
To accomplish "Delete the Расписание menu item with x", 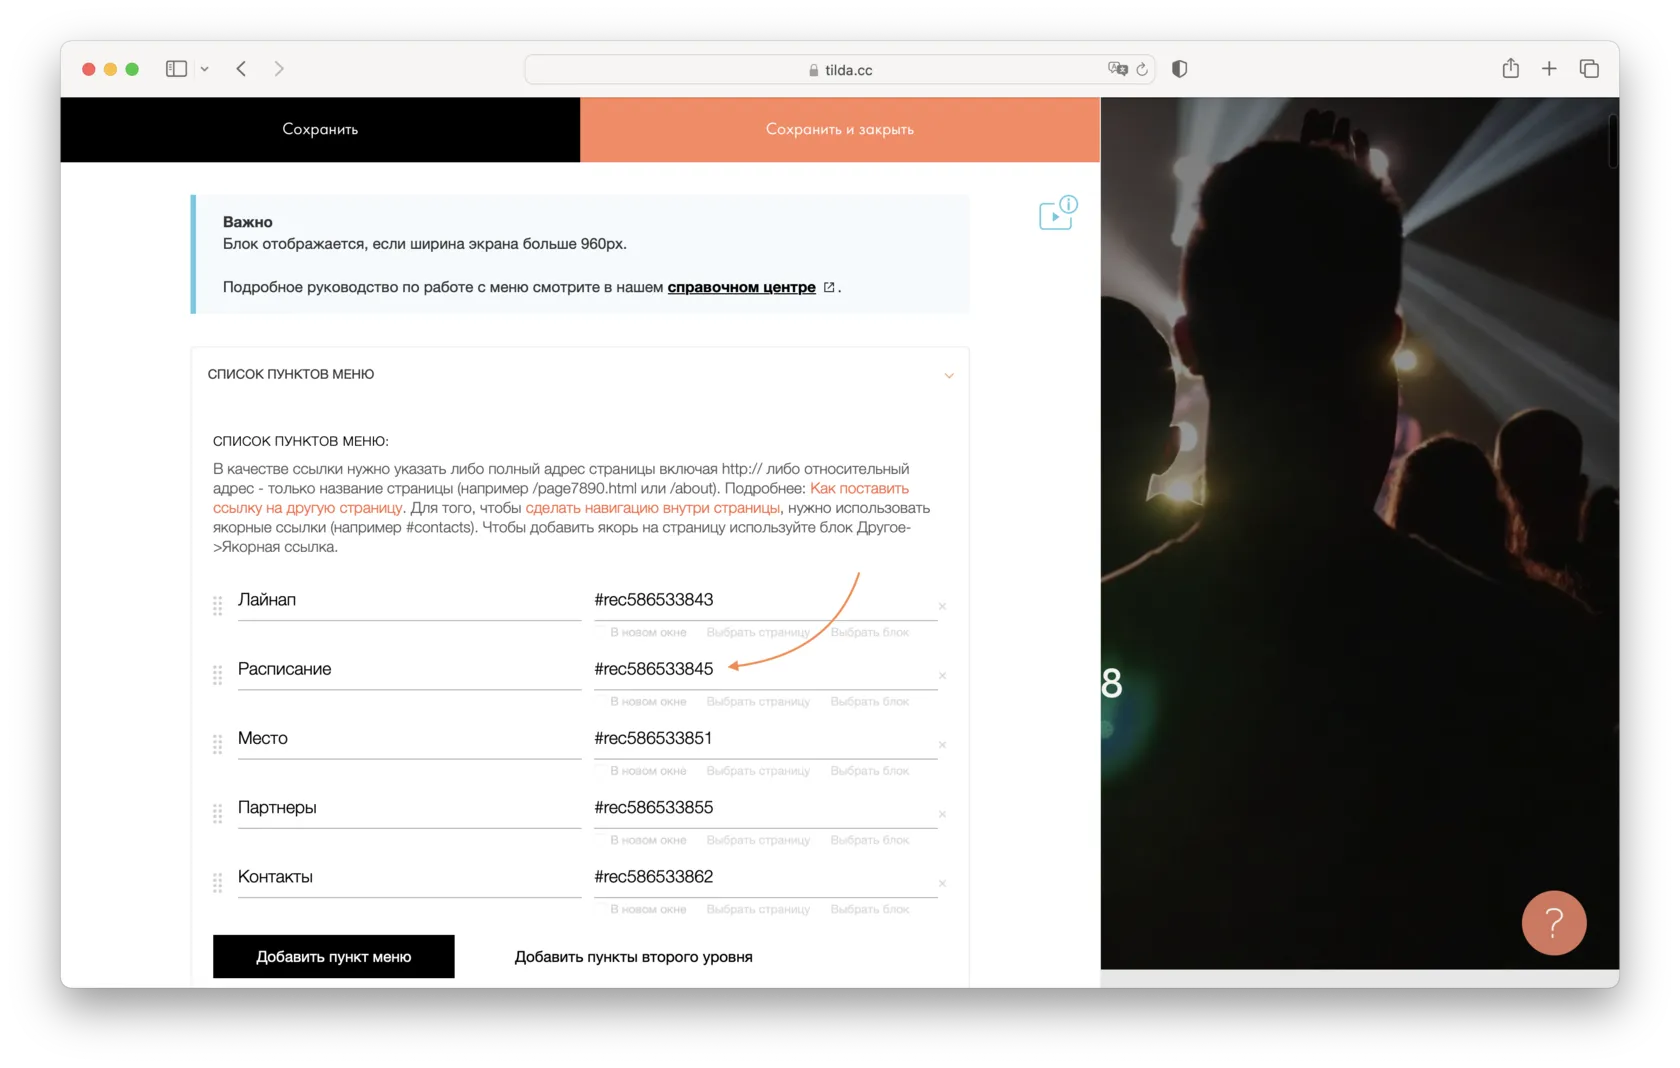I will [x=942, y=676].
